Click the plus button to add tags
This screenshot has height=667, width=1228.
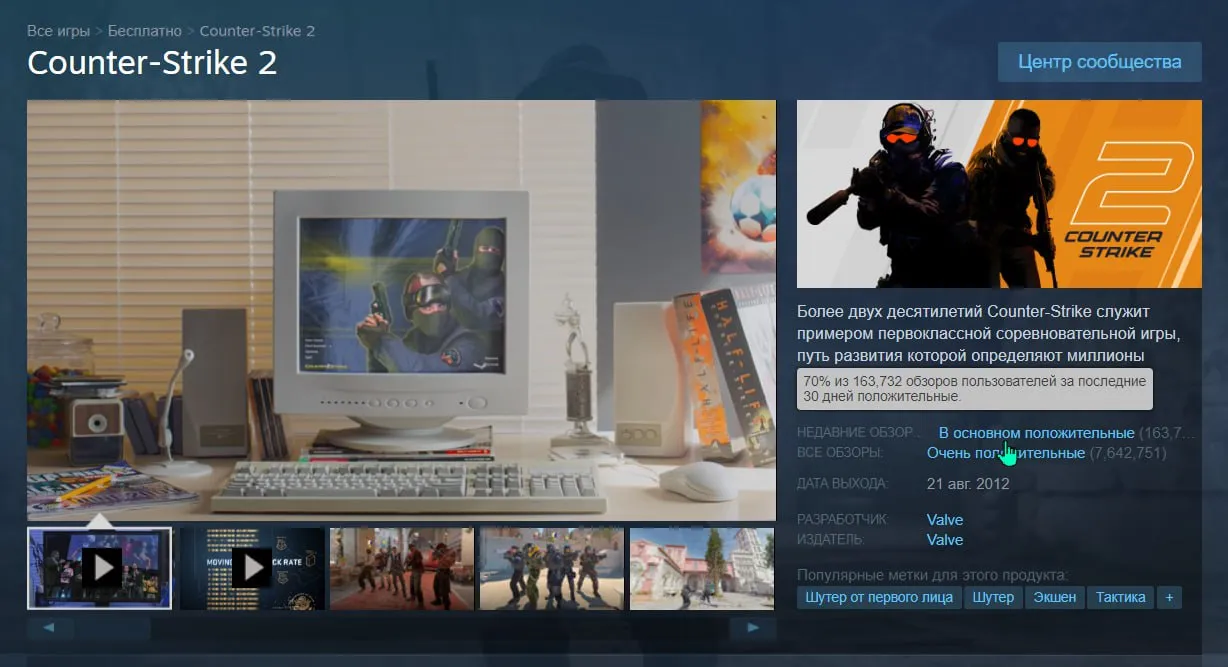(1169, 597)
